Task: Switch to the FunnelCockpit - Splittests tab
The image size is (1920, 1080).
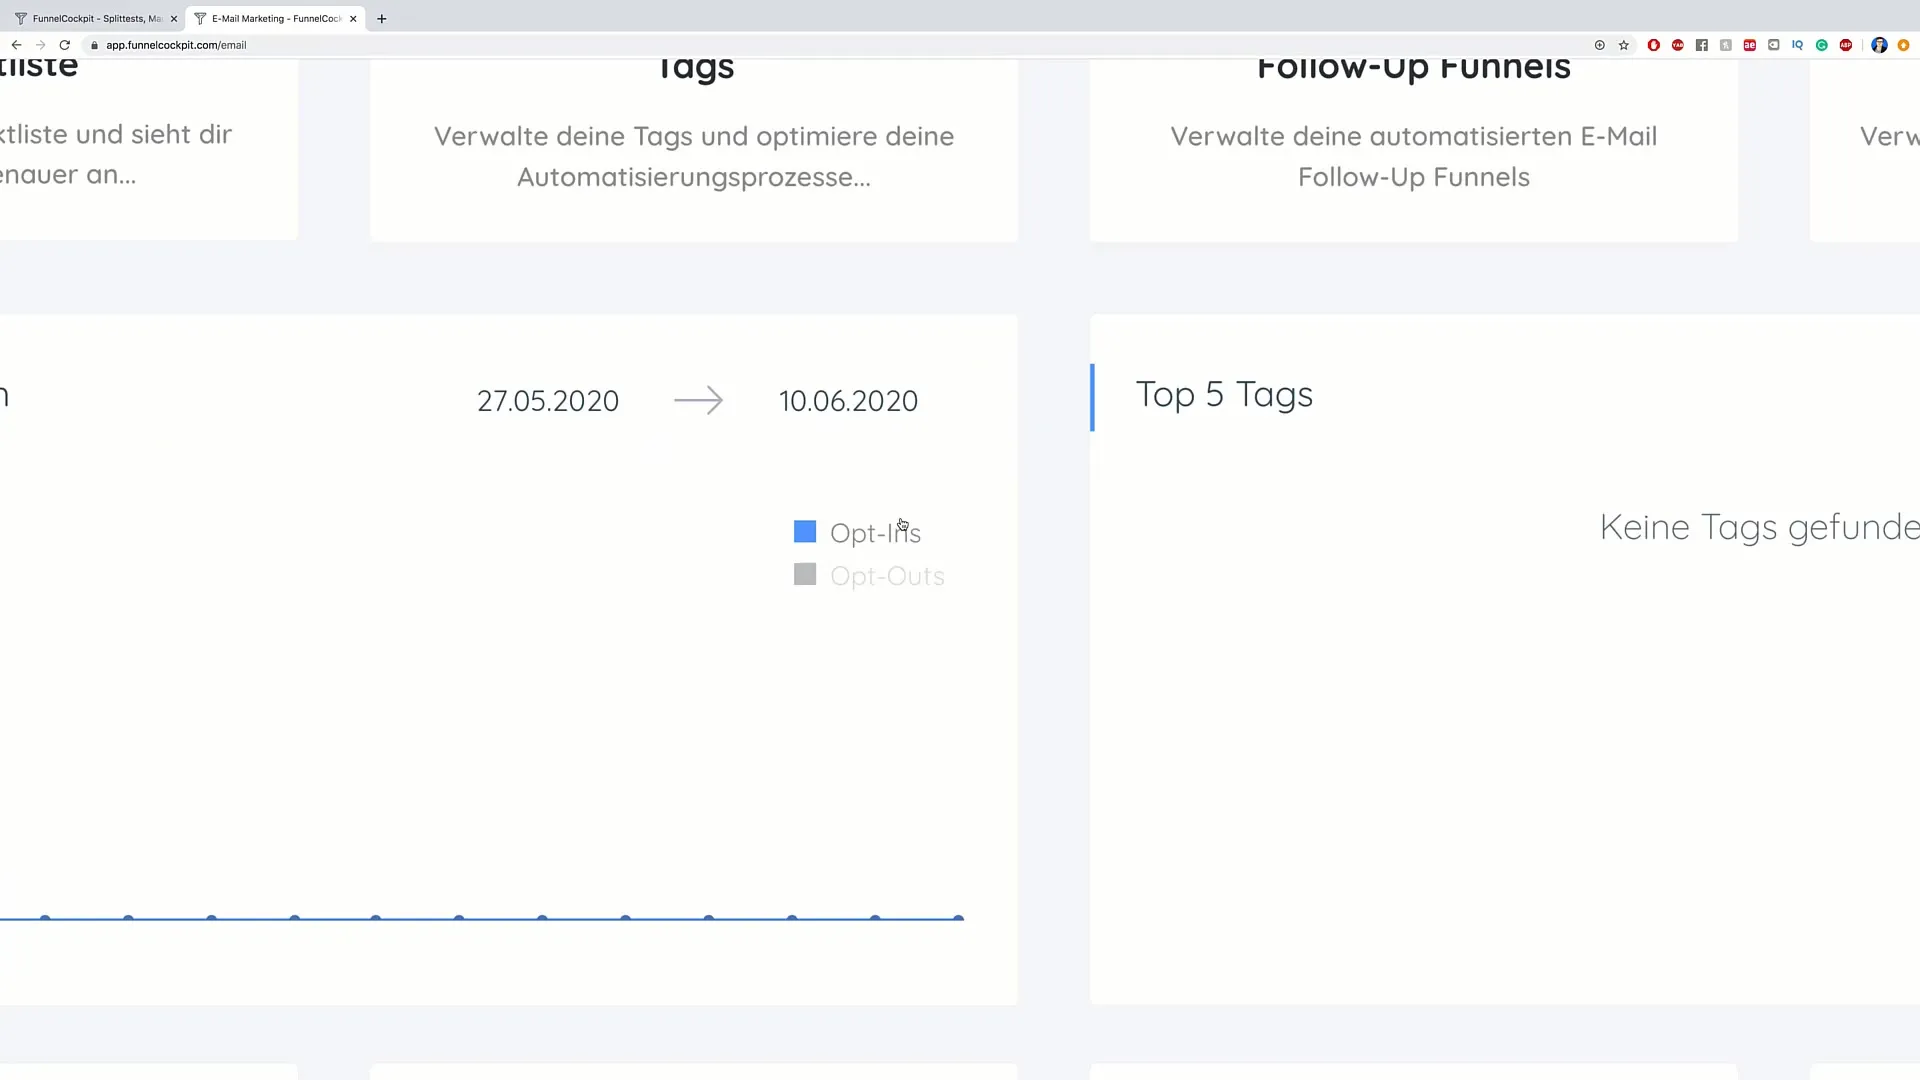Action: coord(94,18)
